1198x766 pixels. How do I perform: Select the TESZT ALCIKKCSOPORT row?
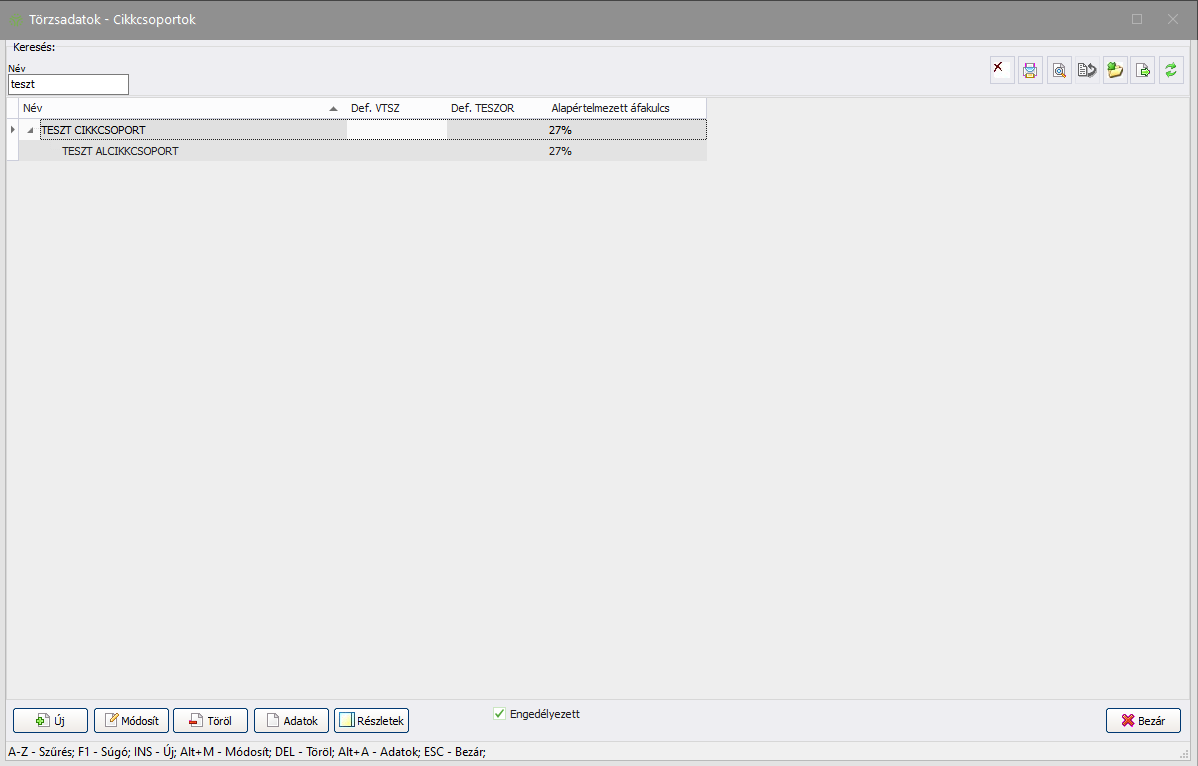tap(120, 151)
